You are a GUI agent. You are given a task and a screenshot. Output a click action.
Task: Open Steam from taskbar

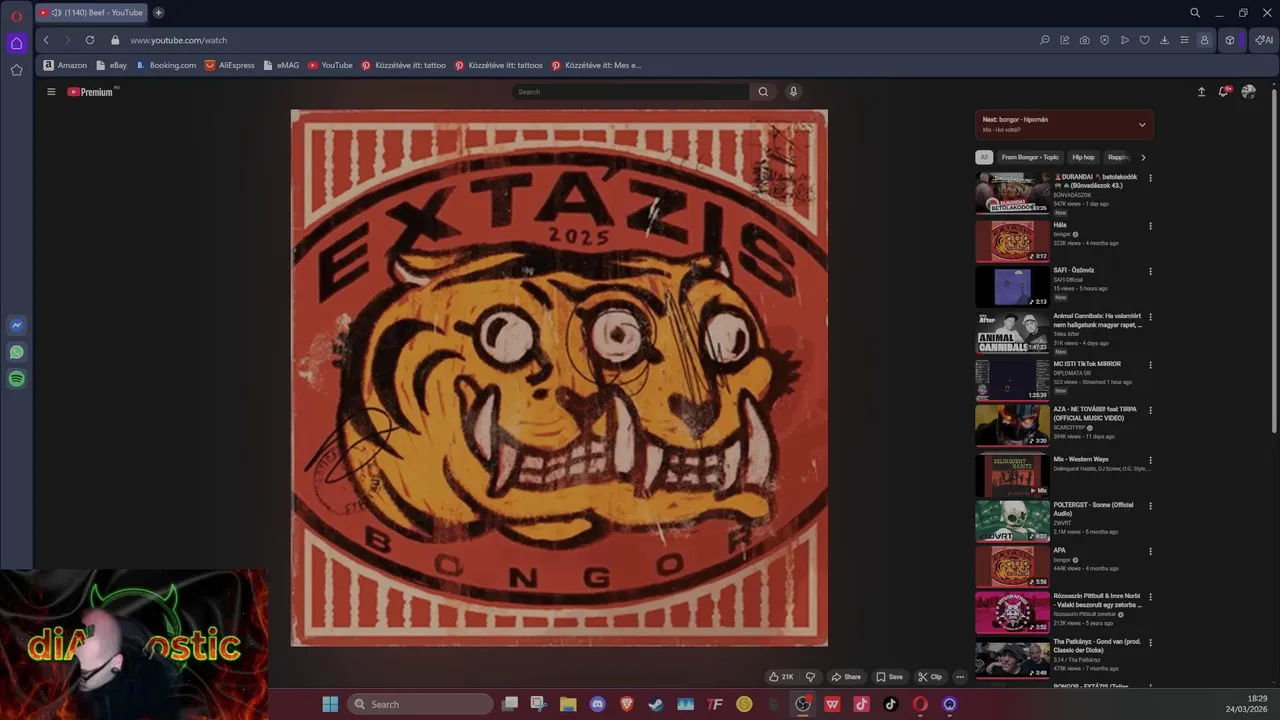[x=656, y=704]
